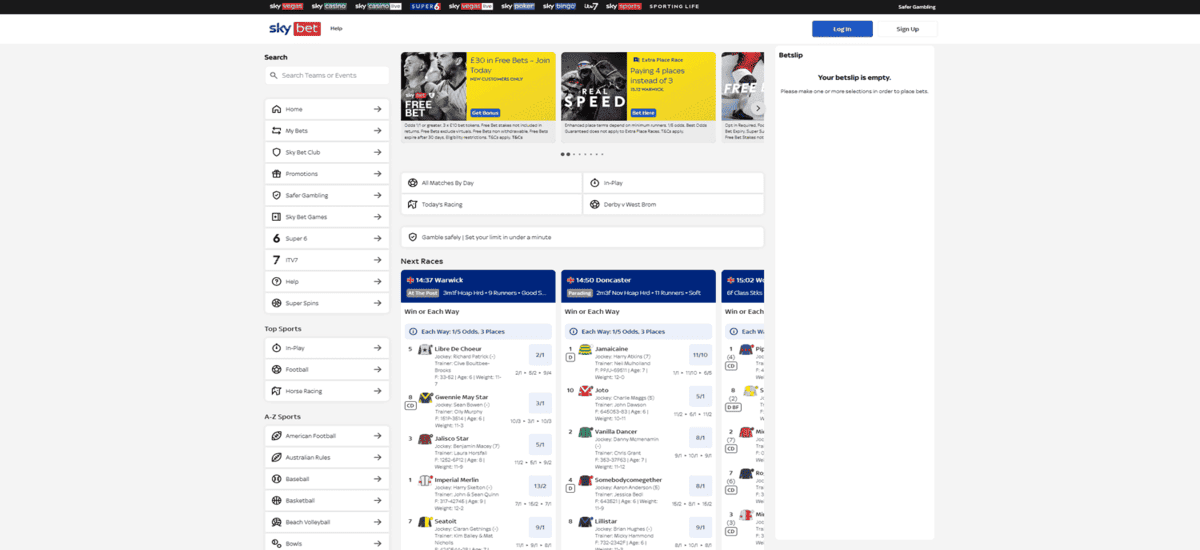1200x550 pixels.
Task: Click the Vanilla Dancer jockey silks icon
Action: [x=585, y=432]
